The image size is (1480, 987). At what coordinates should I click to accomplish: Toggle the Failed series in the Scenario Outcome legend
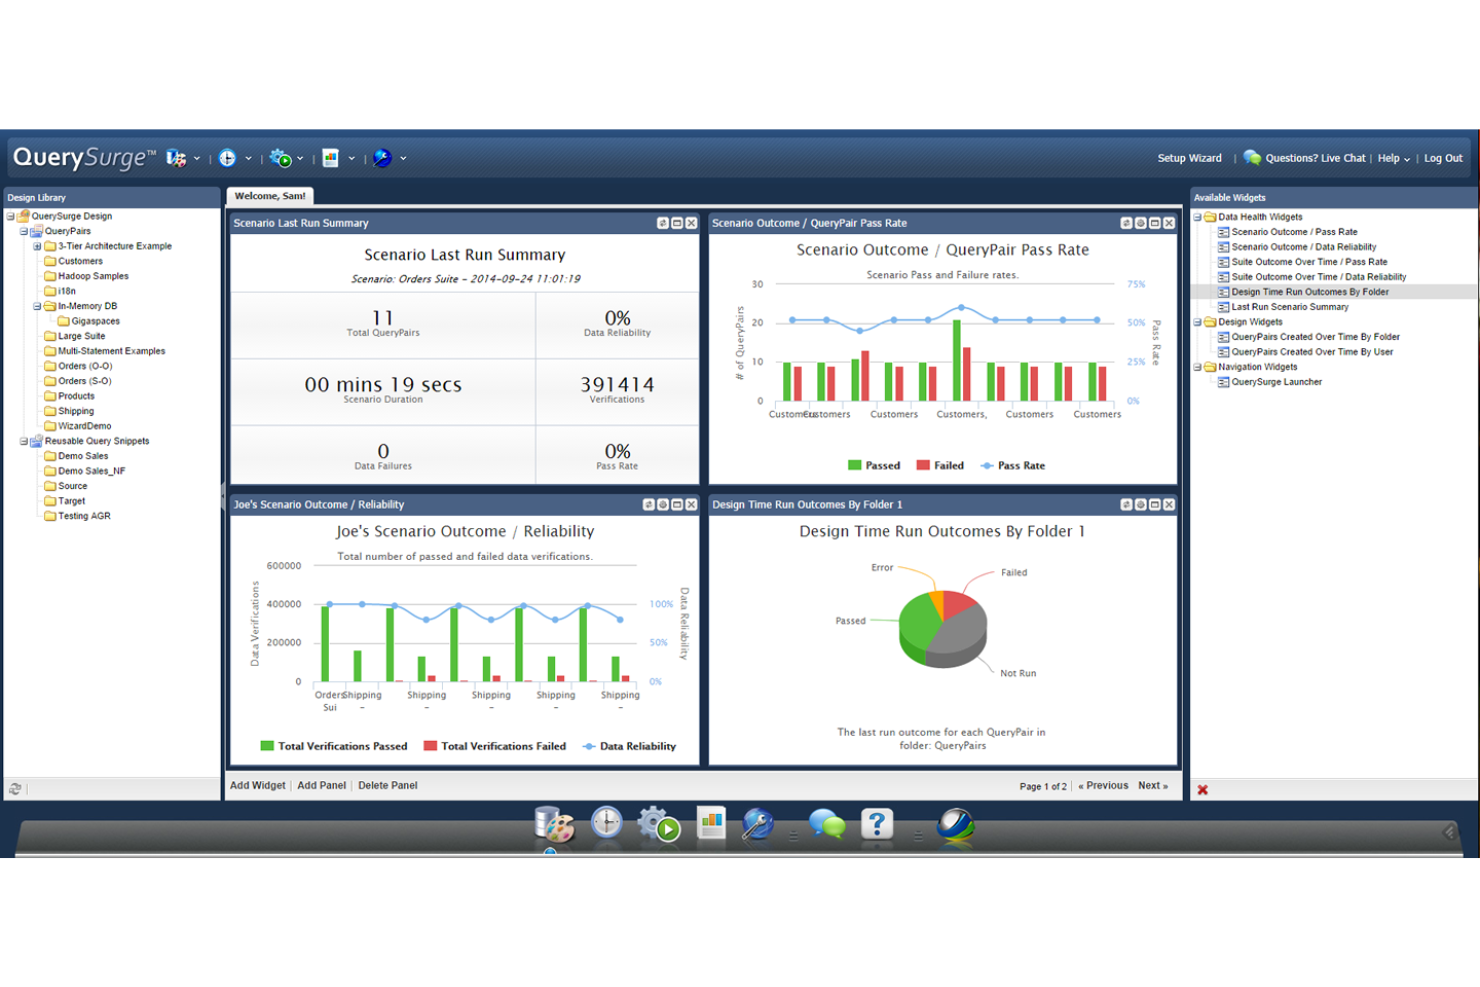[941, 465]
